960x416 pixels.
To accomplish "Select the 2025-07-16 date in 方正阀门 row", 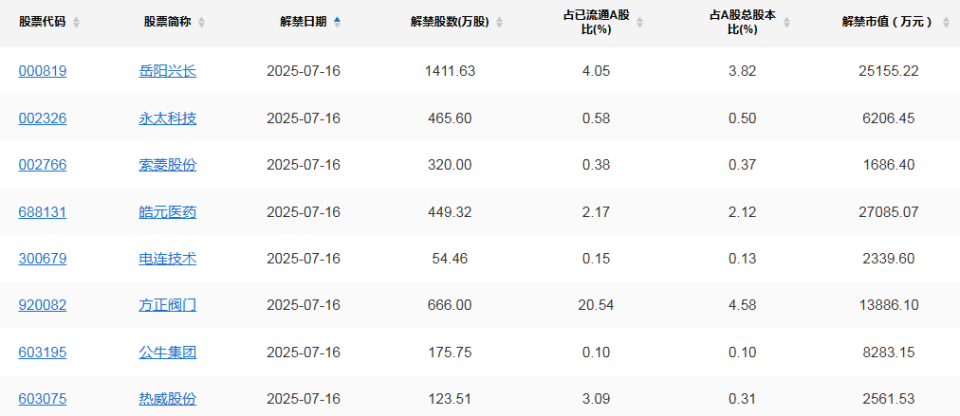I will click(x=304, y=305).
